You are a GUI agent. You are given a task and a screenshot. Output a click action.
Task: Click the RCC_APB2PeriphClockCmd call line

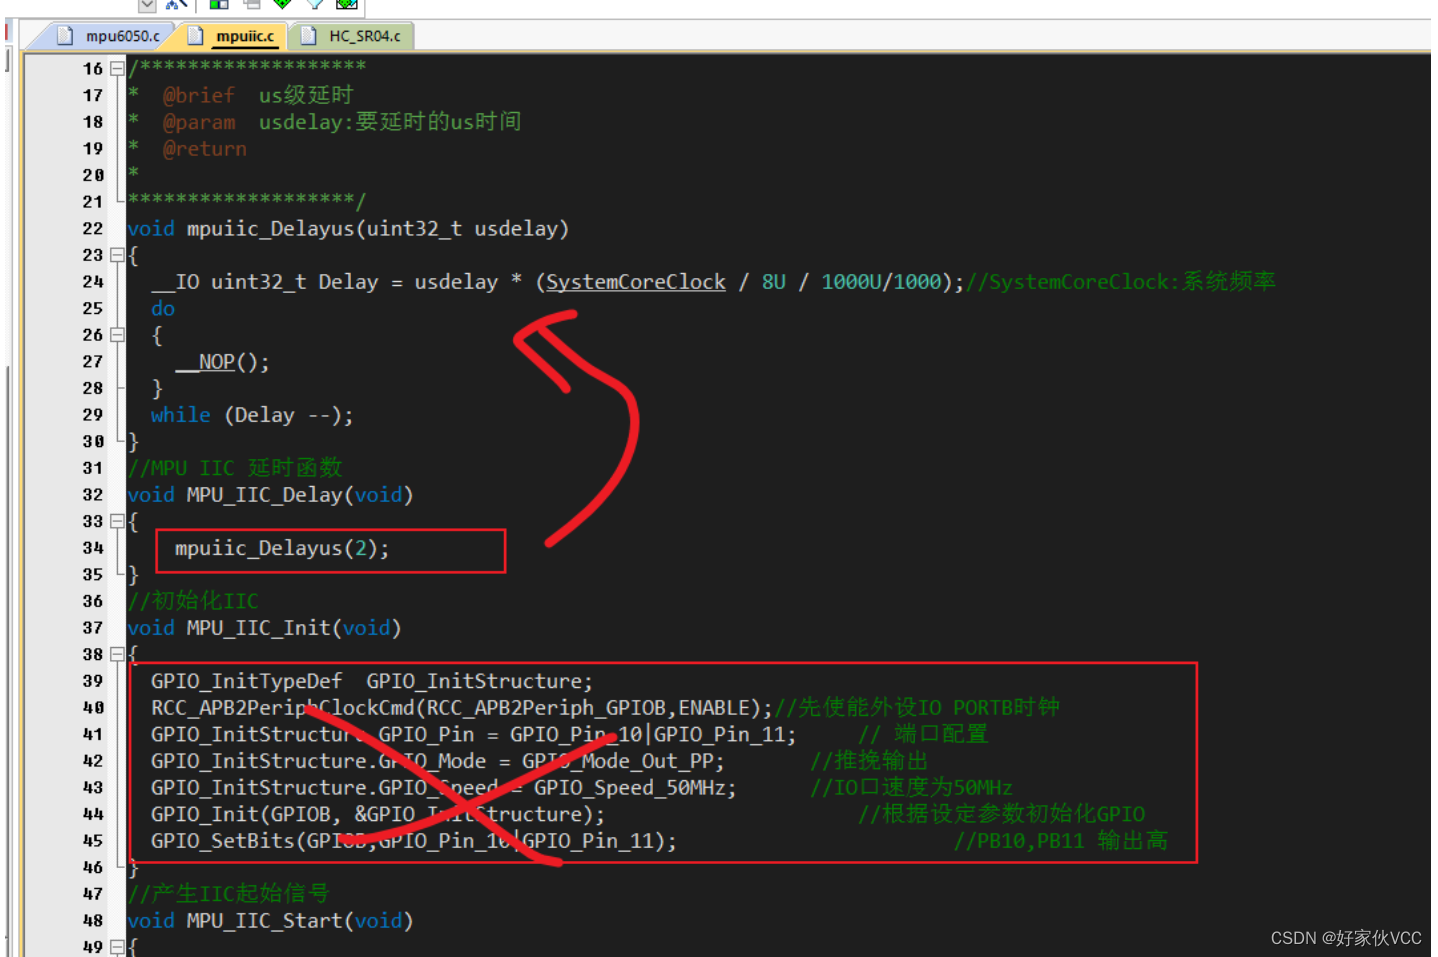tap(462, 708)
